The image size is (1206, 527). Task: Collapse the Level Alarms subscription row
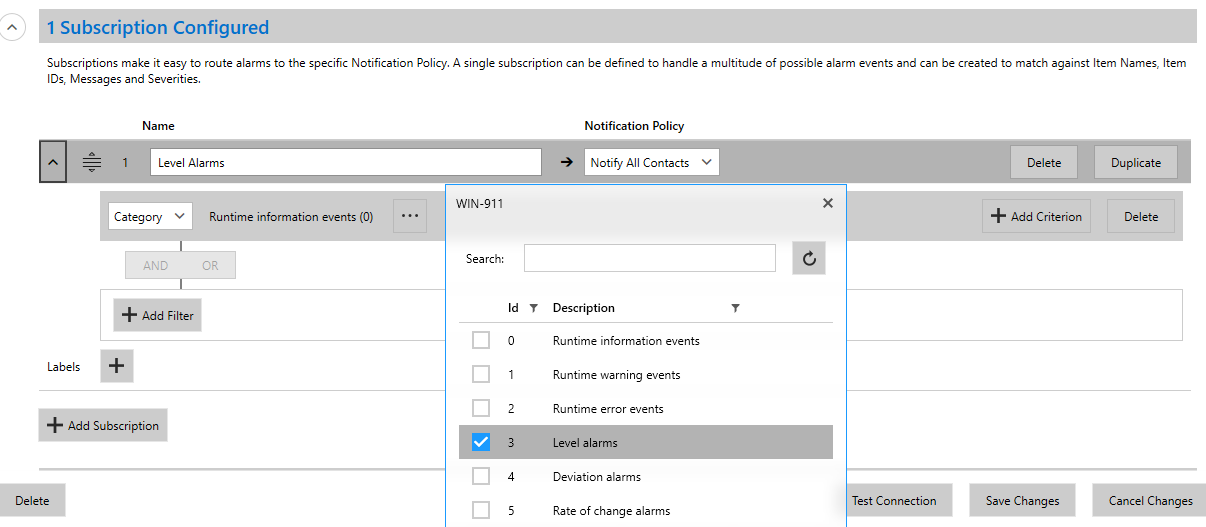53,162
